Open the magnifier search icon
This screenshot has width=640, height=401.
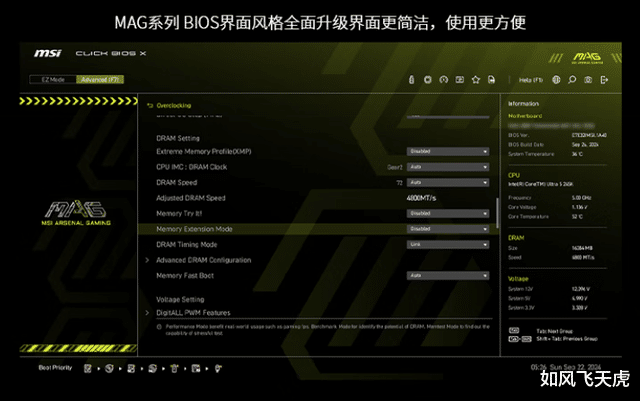coord(572,80)
